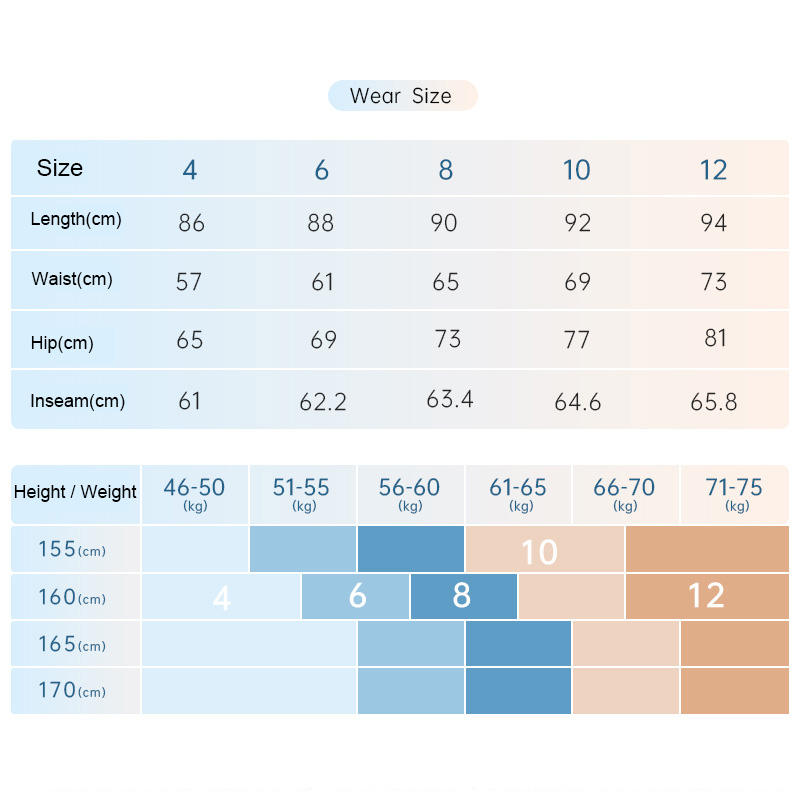Select the 46-50 kg weight column

(194, 493)
